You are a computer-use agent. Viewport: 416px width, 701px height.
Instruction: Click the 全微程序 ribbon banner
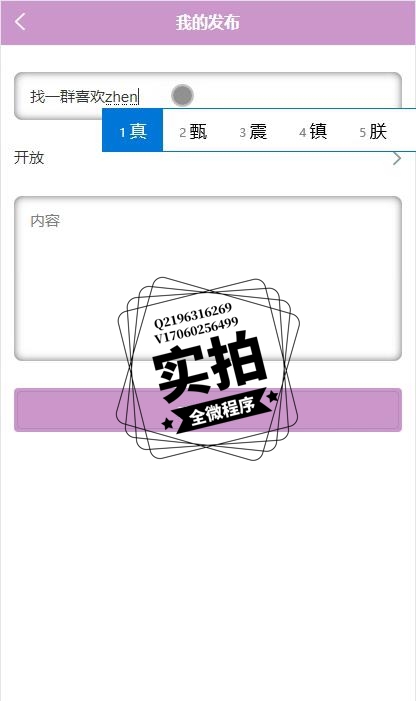pos(222,411)
